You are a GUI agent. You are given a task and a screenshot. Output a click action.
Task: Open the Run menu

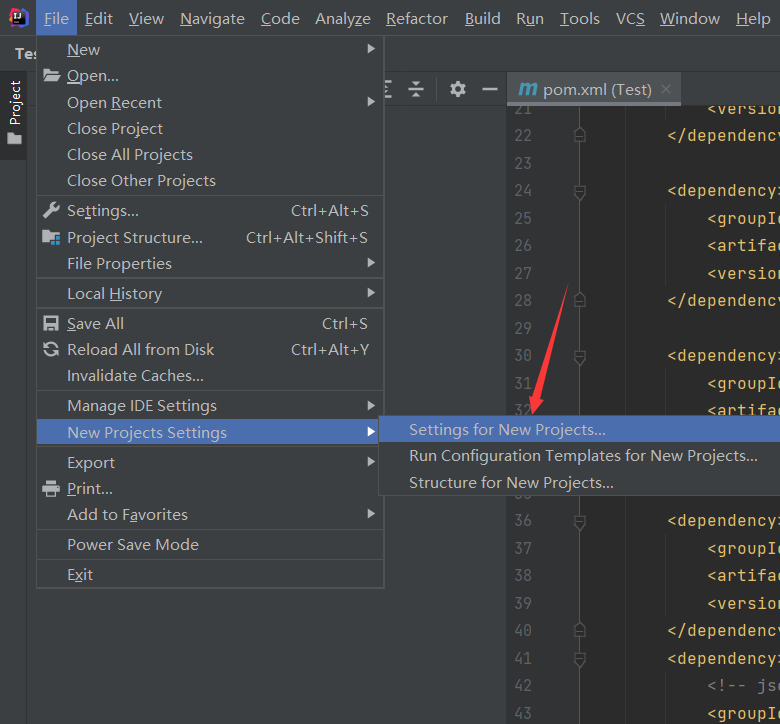pos(530,18)
